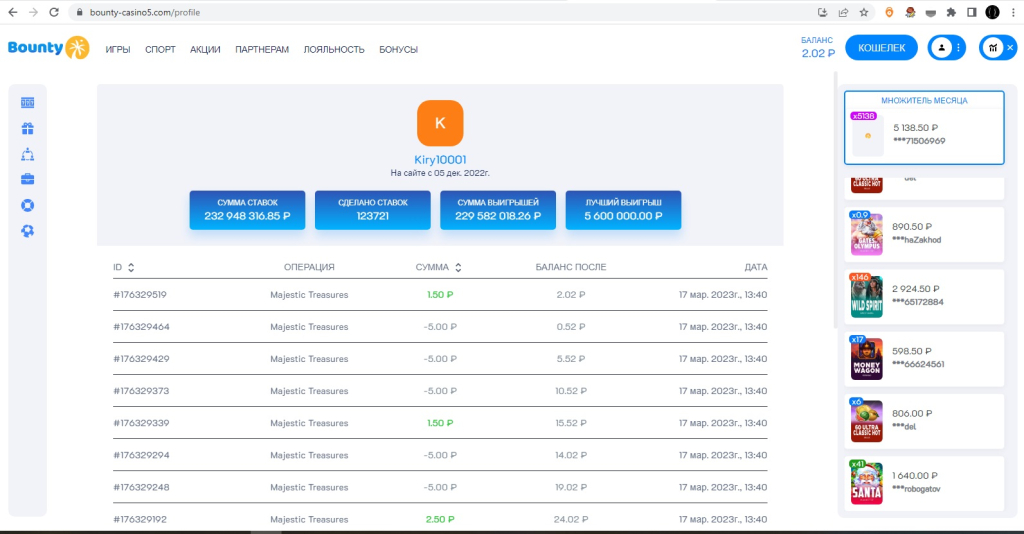This screenshot has width=1024, height=534.
Task: Click transaction ID #176329519
Action: click(x=140, y=295)
